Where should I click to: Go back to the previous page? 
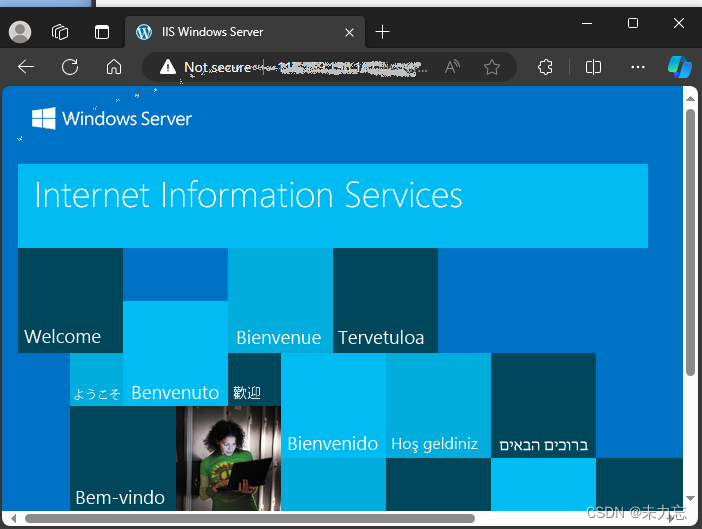point(26,67)
